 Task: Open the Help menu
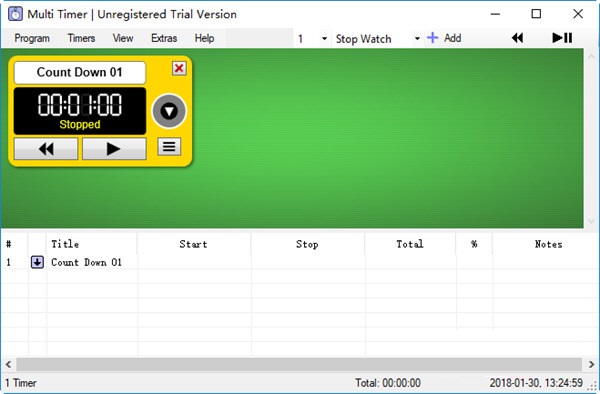[x=204, y=38]
